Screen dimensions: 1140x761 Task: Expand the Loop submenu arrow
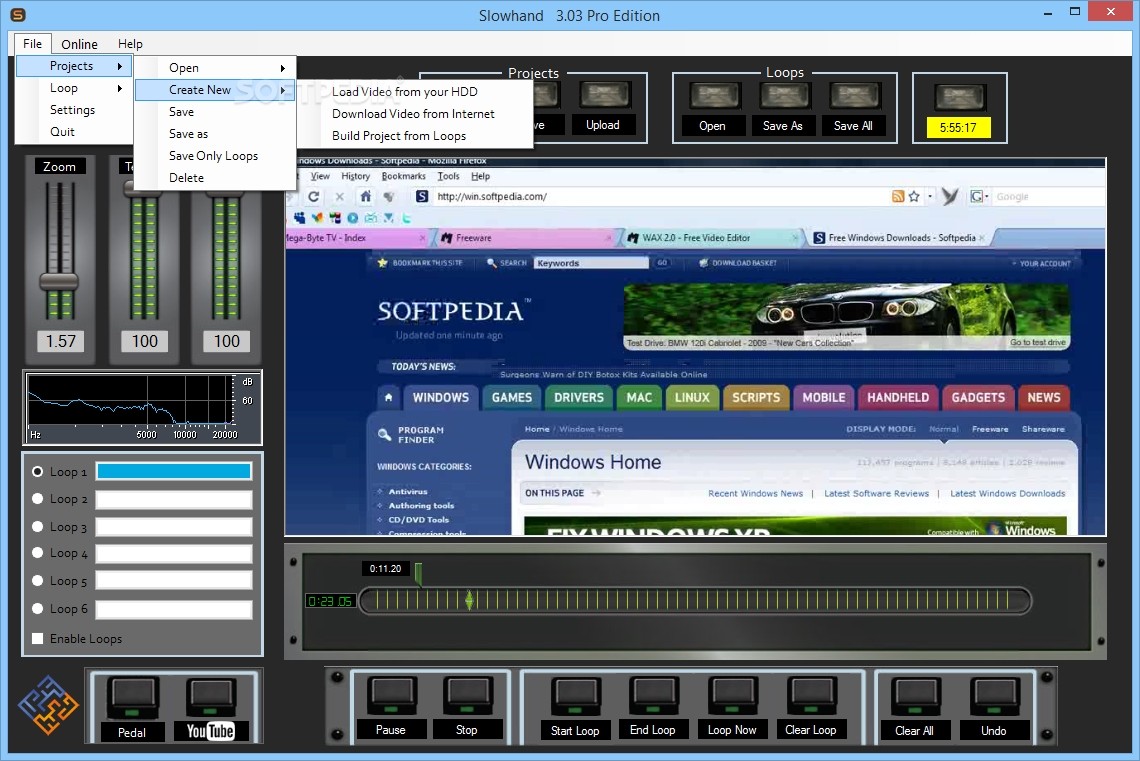(x=120, y=88)
